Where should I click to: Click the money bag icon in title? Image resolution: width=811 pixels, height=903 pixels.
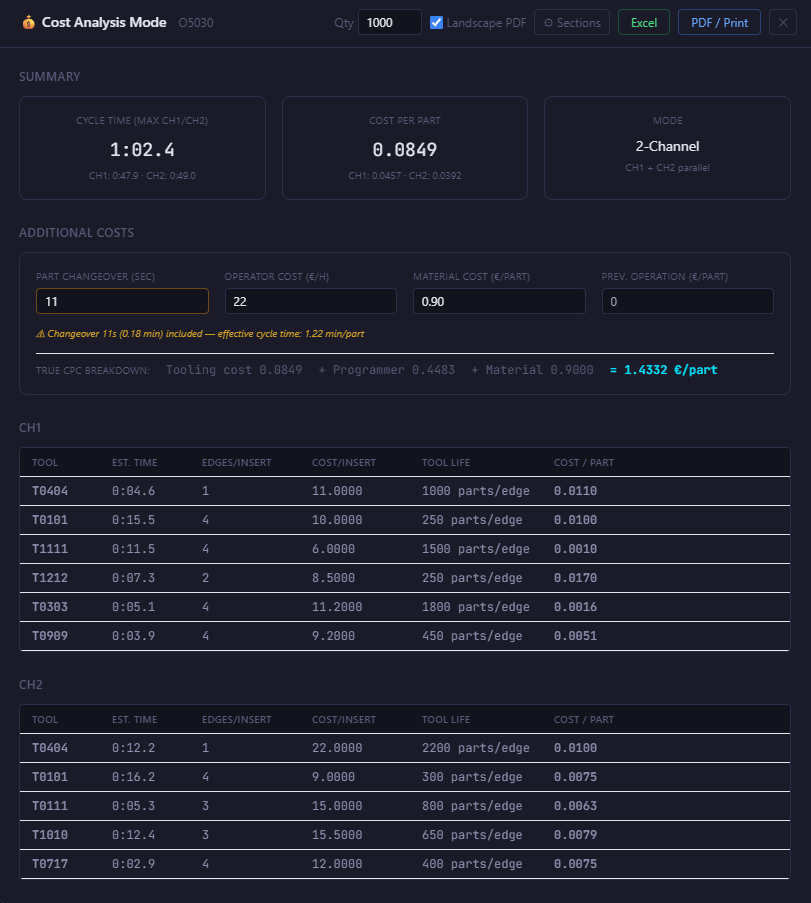click(28, 22)
